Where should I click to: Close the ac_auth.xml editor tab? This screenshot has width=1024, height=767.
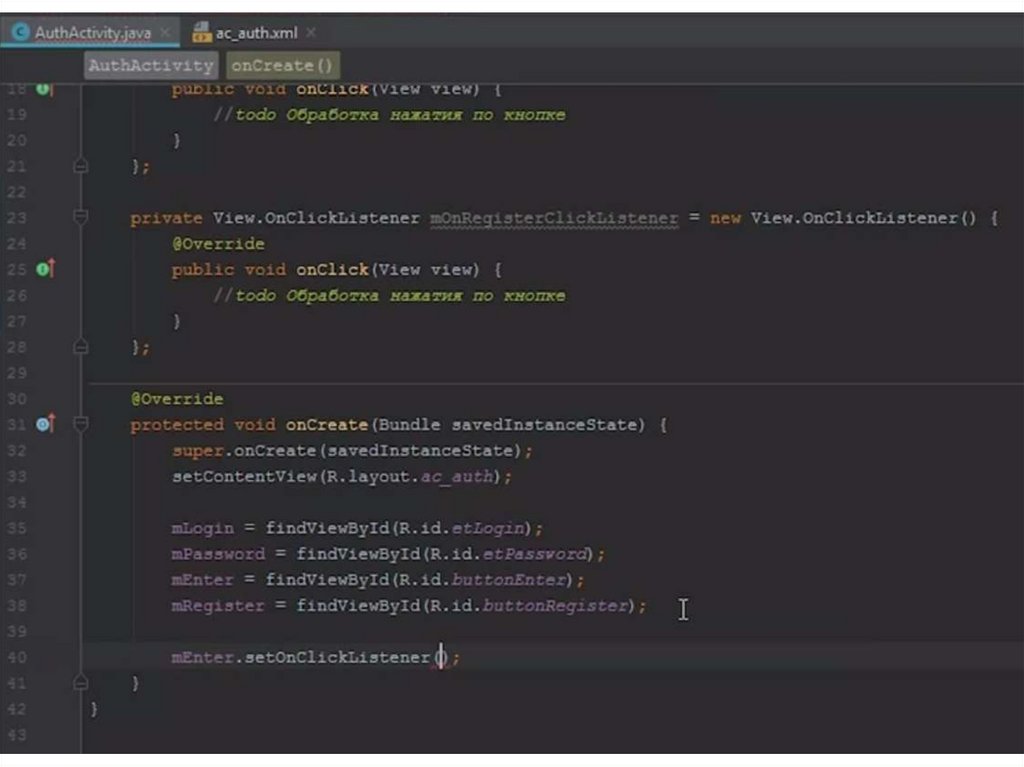point(311,33)
